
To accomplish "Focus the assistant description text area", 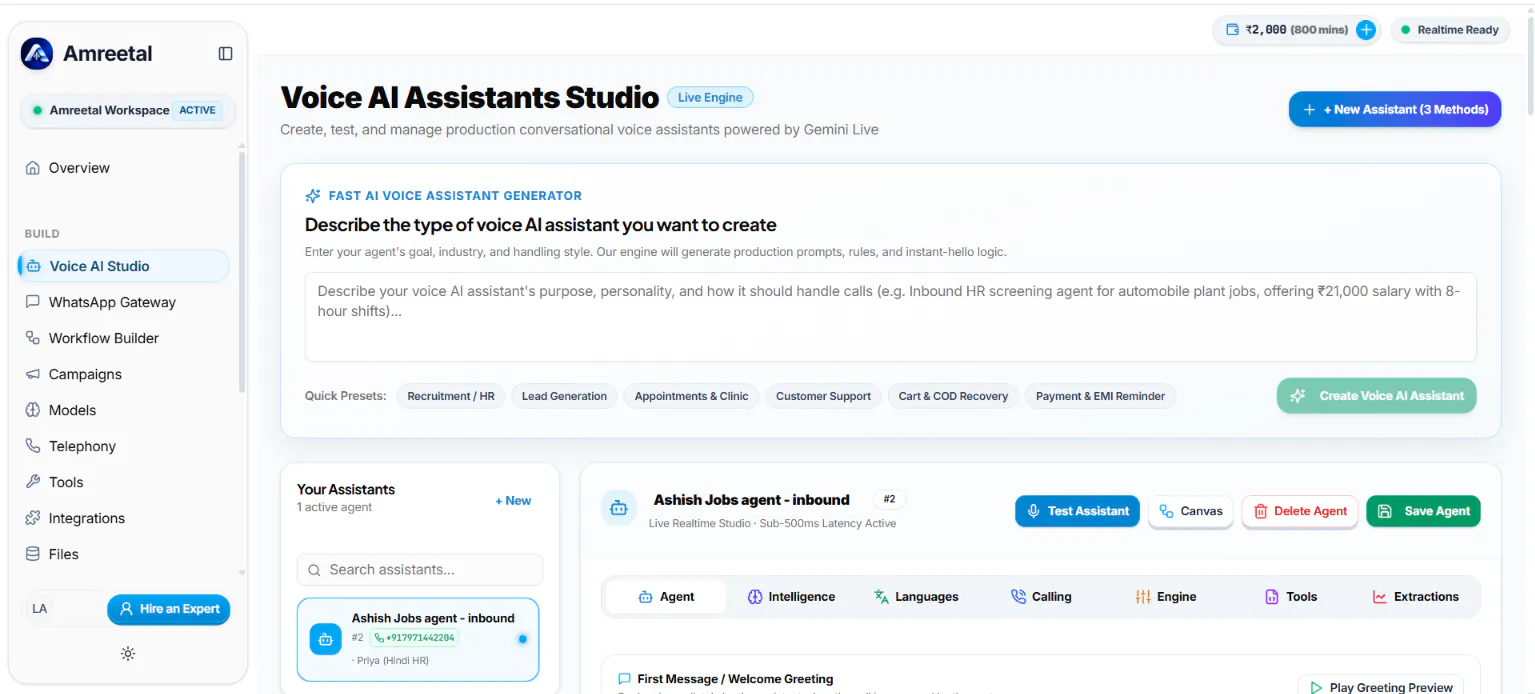I will coord(890,317).
